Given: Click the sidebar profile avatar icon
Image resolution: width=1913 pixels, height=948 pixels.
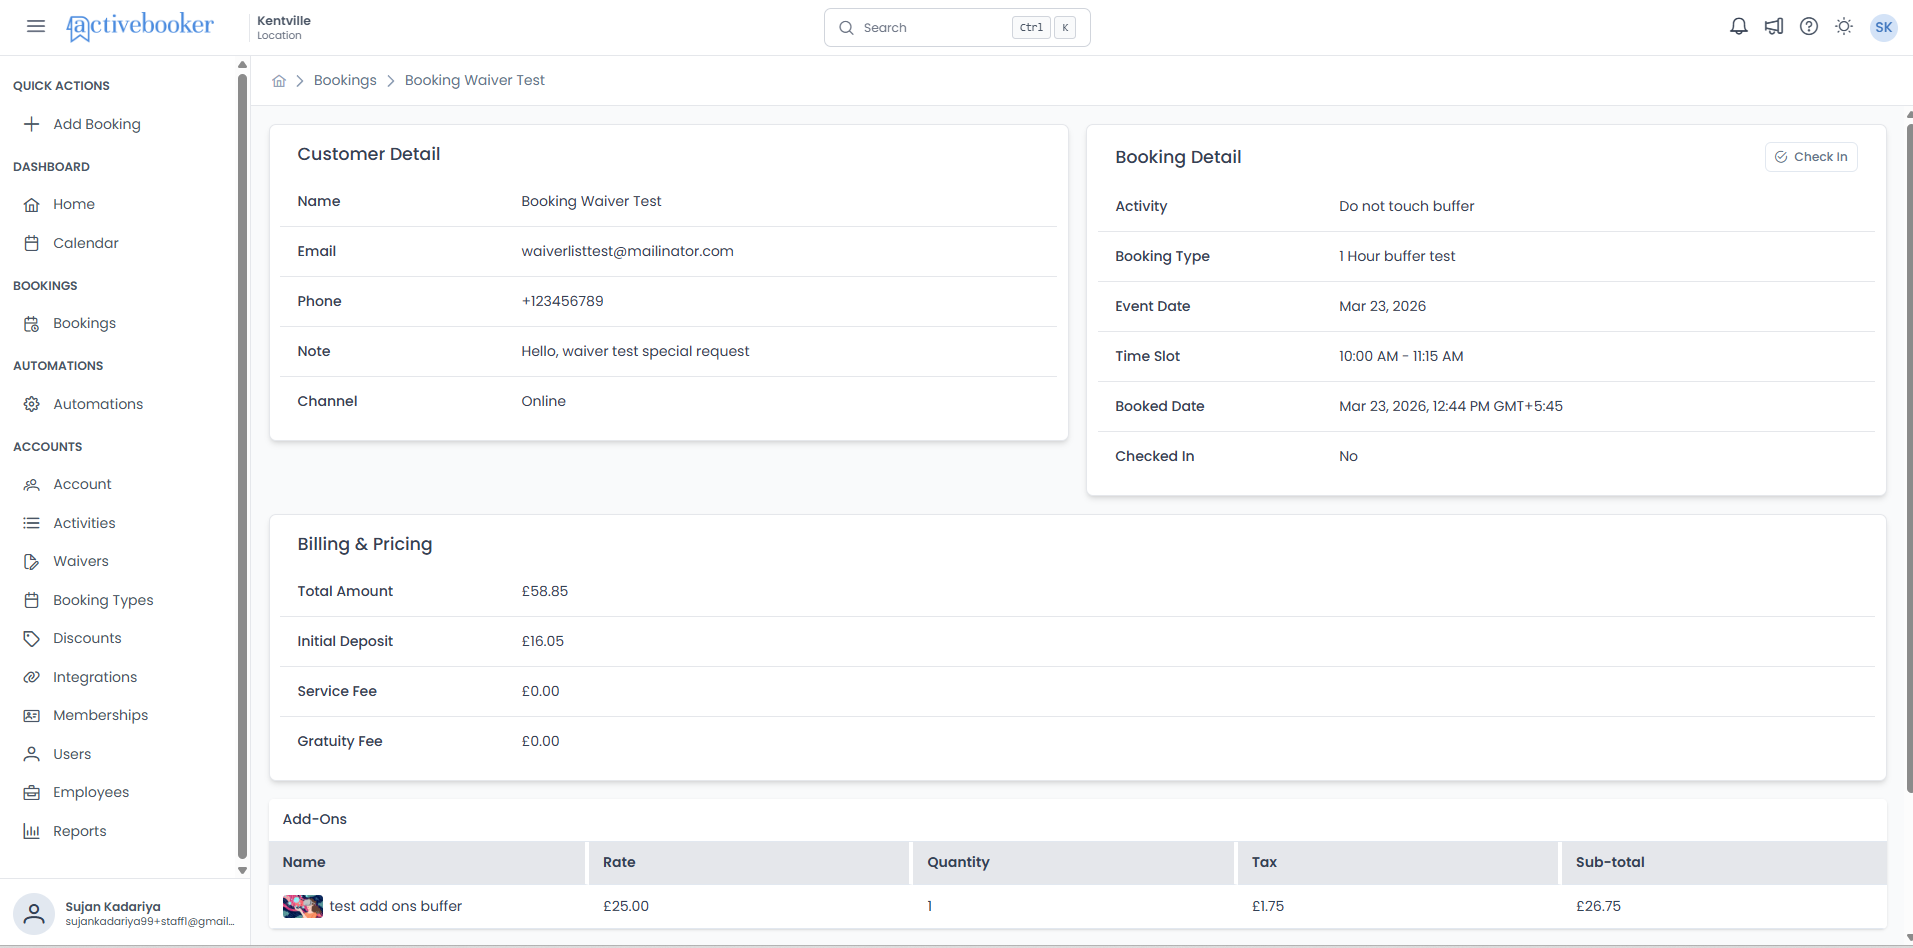Looking at the screenshot, I should point(34,914).
